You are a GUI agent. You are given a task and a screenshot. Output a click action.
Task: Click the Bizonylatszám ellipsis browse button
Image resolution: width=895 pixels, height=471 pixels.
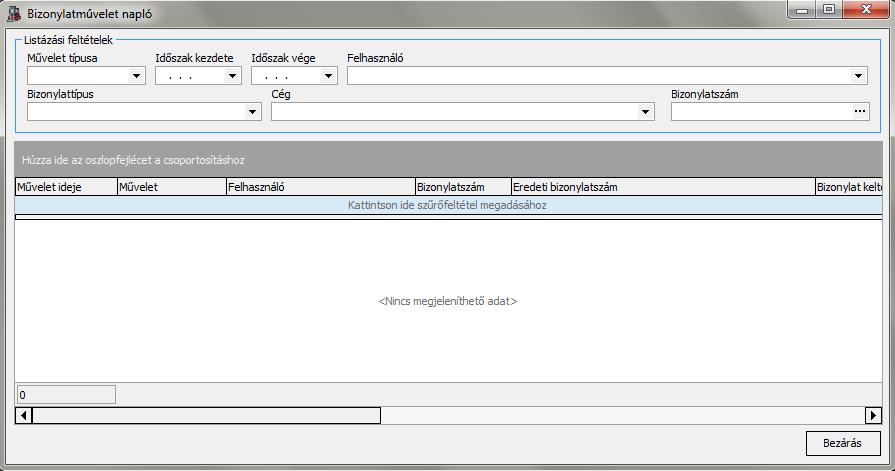pyautogui.click(x=860, y=112)
